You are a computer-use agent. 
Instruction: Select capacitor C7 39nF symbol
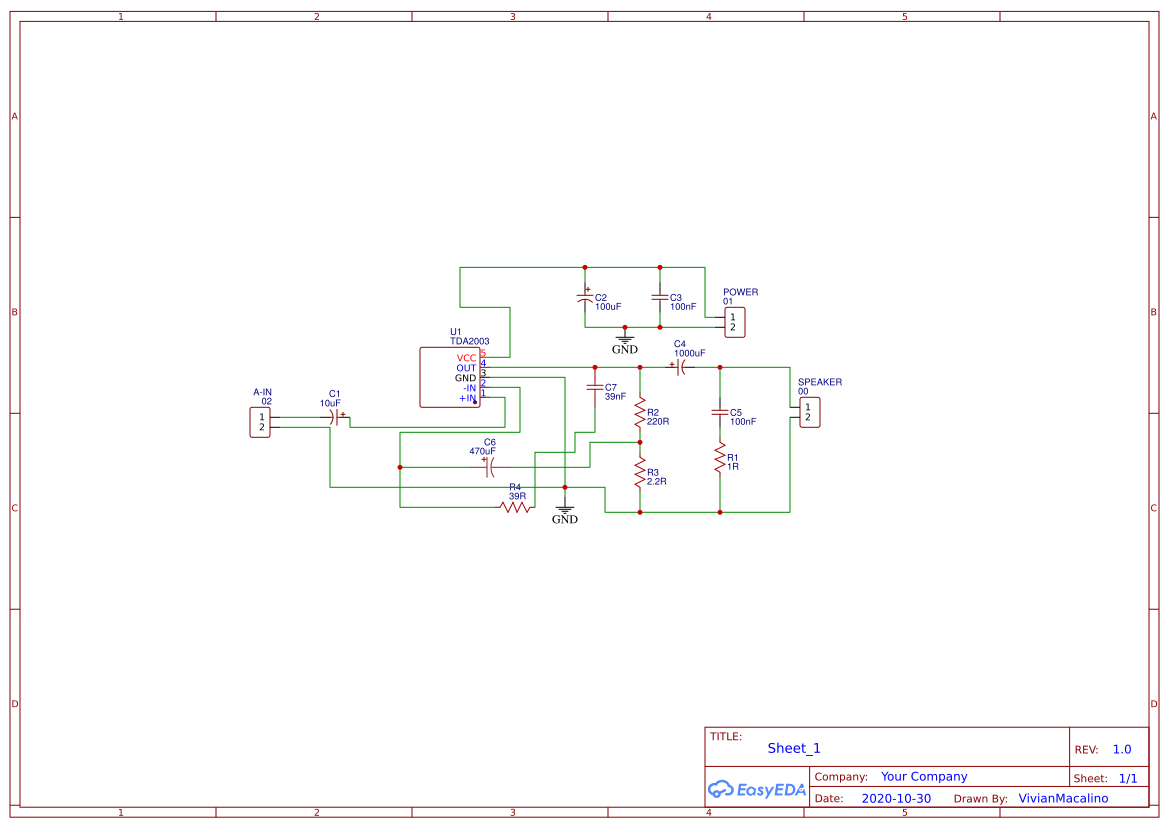tap(595, 387)
